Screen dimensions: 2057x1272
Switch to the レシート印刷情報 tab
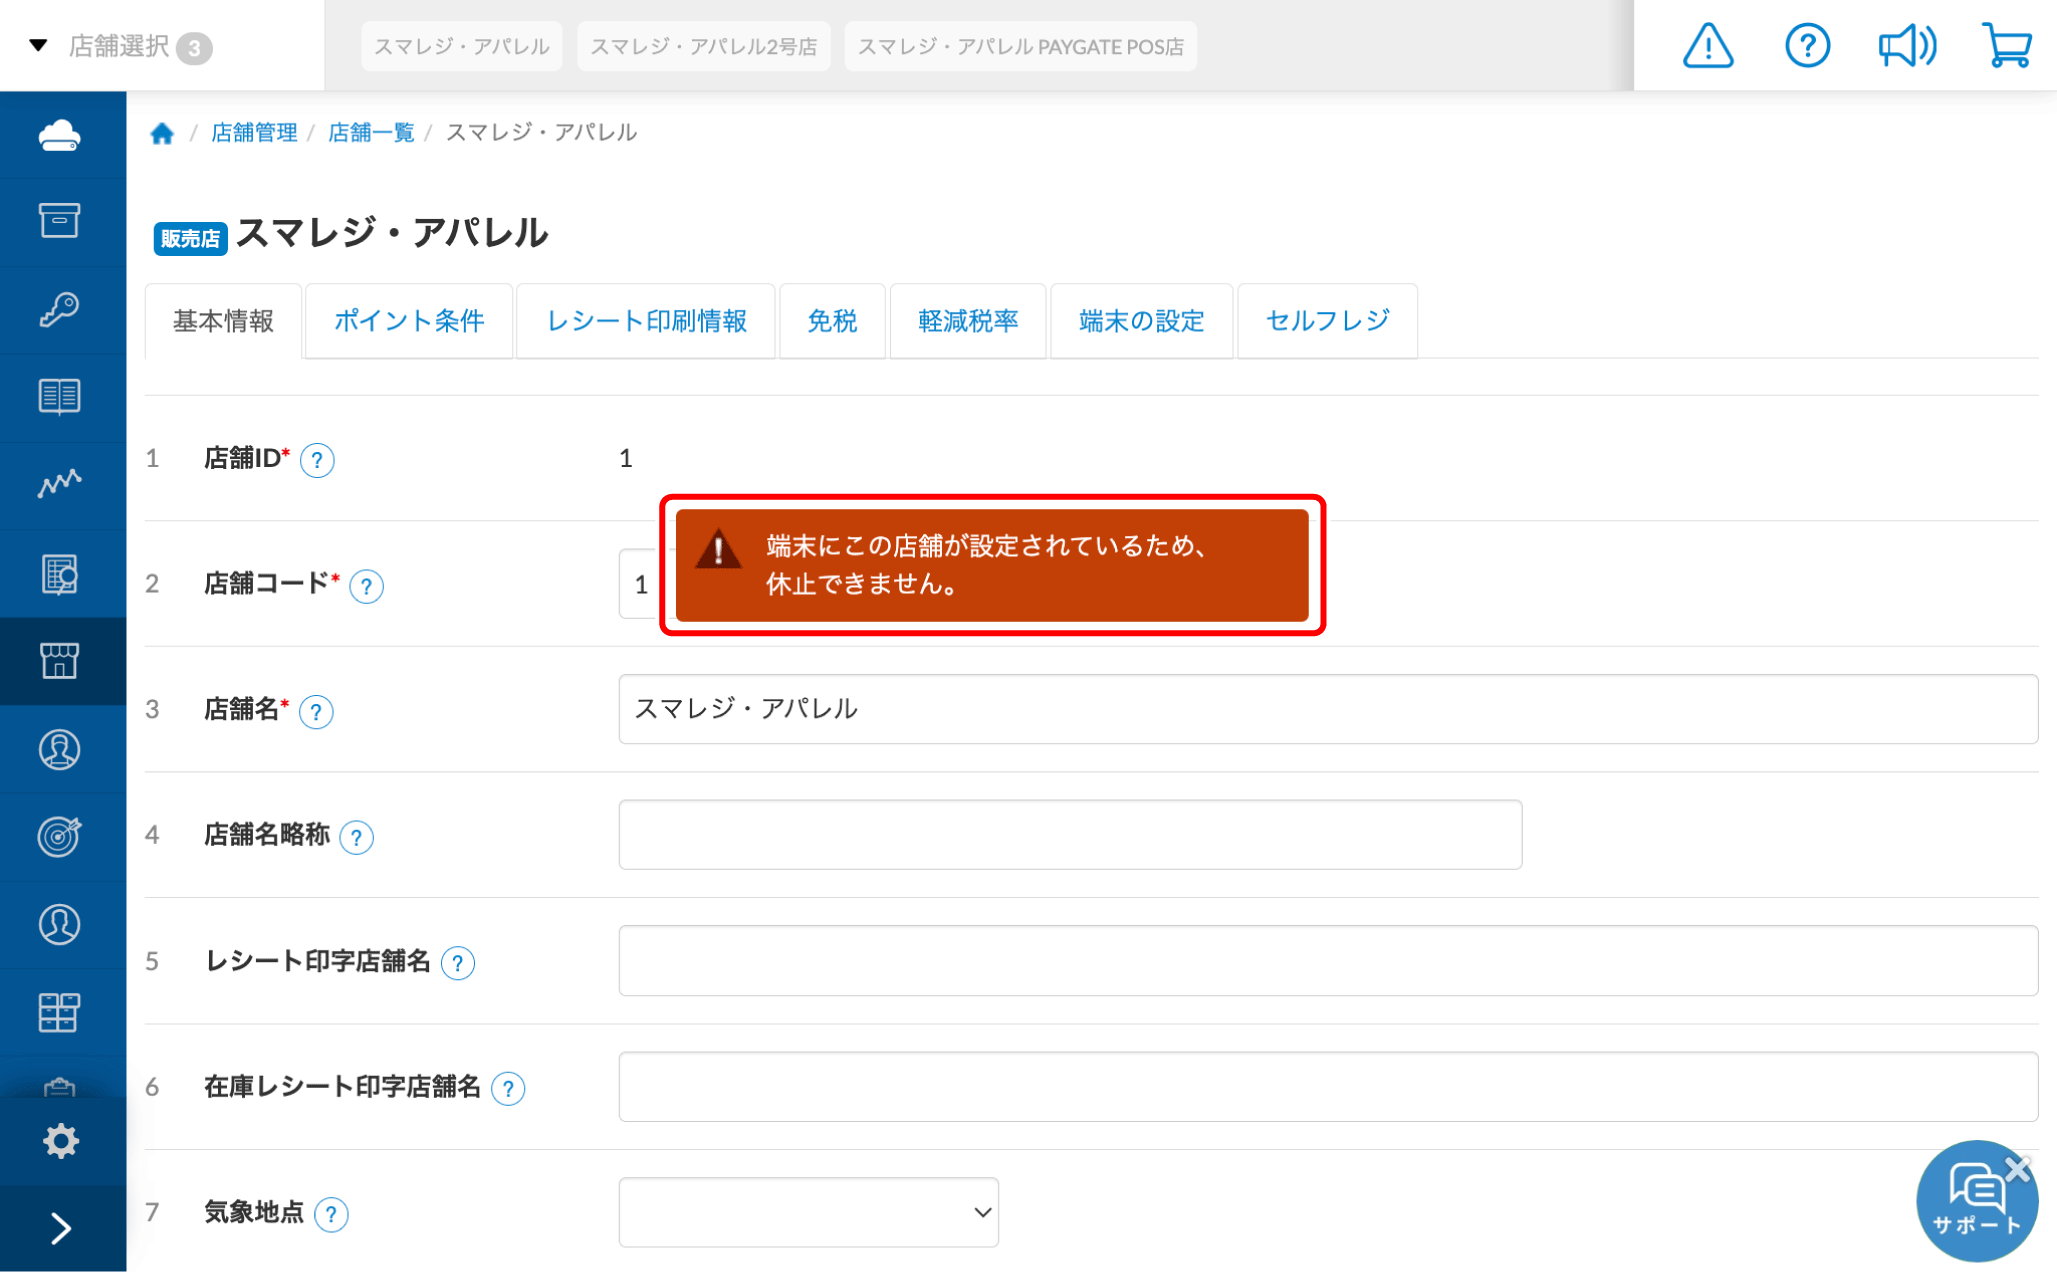646,321
